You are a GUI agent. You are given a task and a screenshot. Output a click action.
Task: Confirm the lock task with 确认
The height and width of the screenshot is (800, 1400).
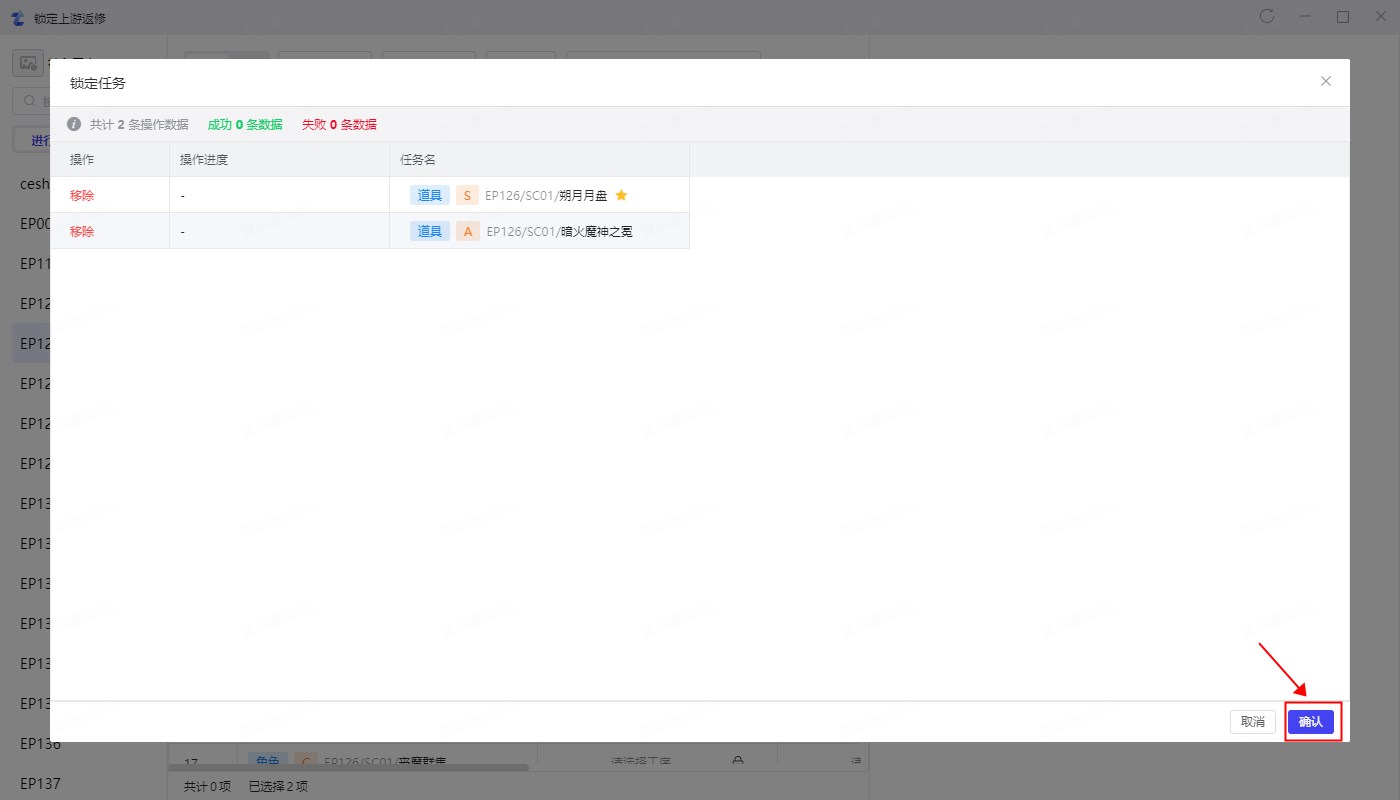coord(1311,722)
